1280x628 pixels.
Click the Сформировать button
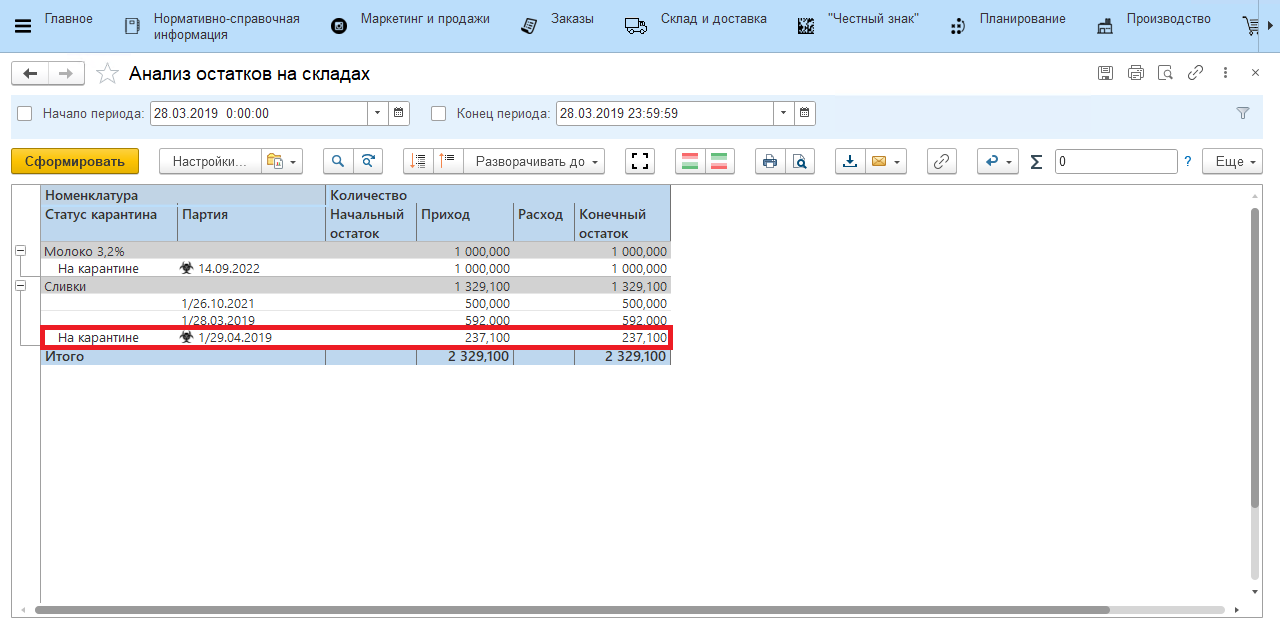[75, 161]
